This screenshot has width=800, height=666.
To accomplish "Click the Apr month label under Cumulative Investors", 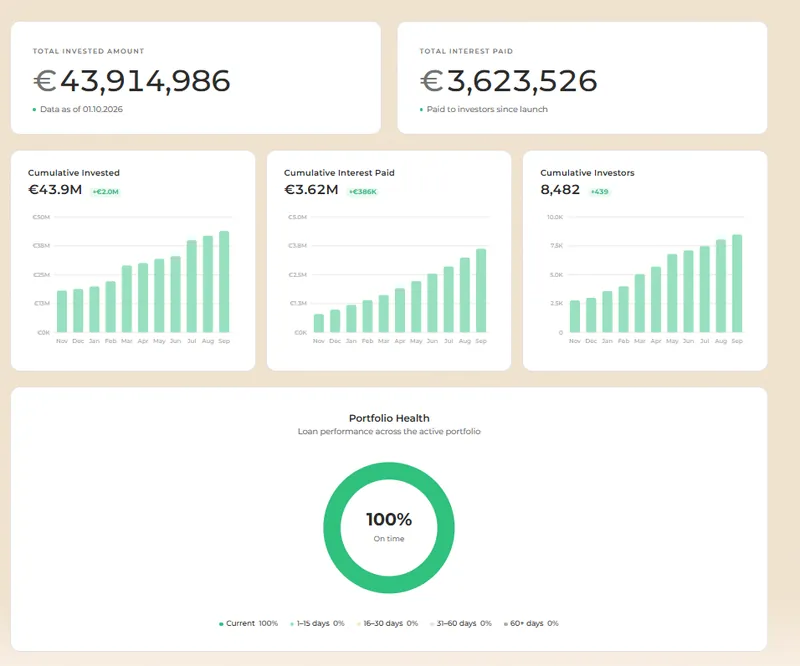I will pyautogui.click(x=656, y=341).
